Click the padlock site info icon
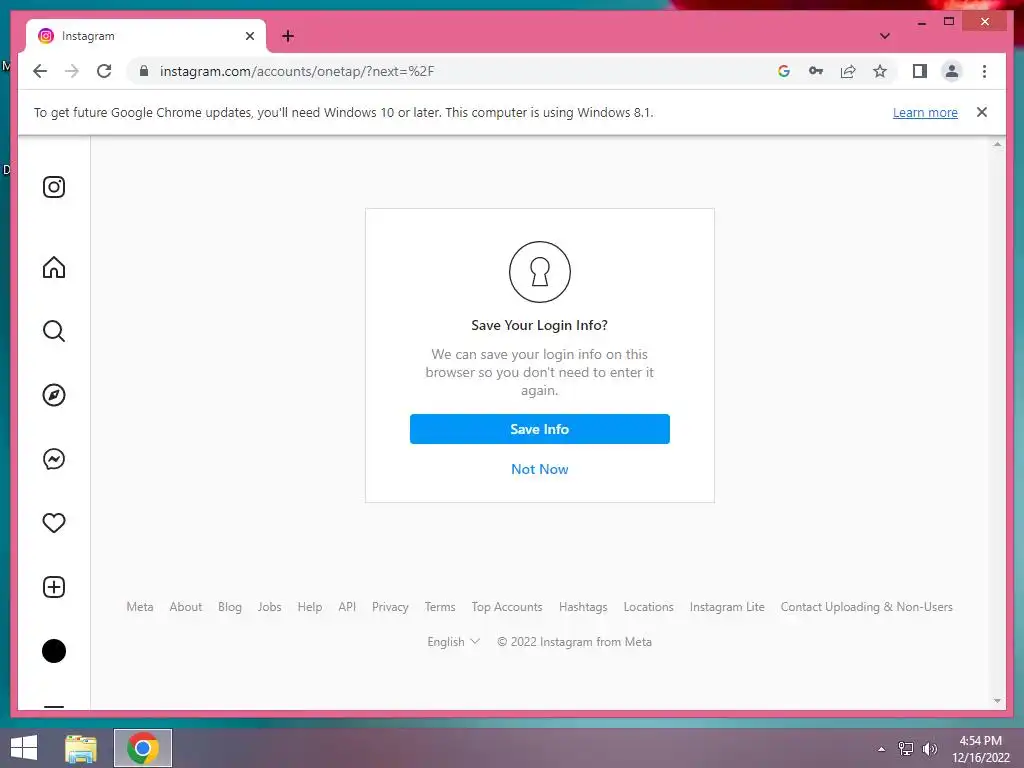 click(x=144, y=71)
